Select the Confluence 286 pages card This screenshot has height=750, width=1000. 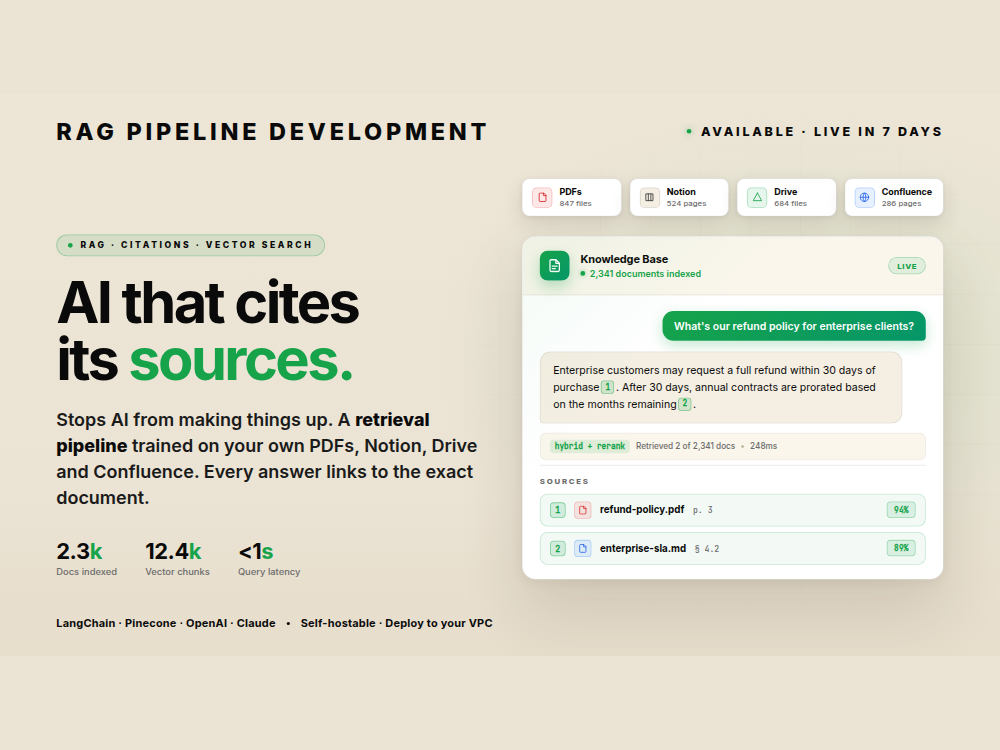click(x=894, y=197)
